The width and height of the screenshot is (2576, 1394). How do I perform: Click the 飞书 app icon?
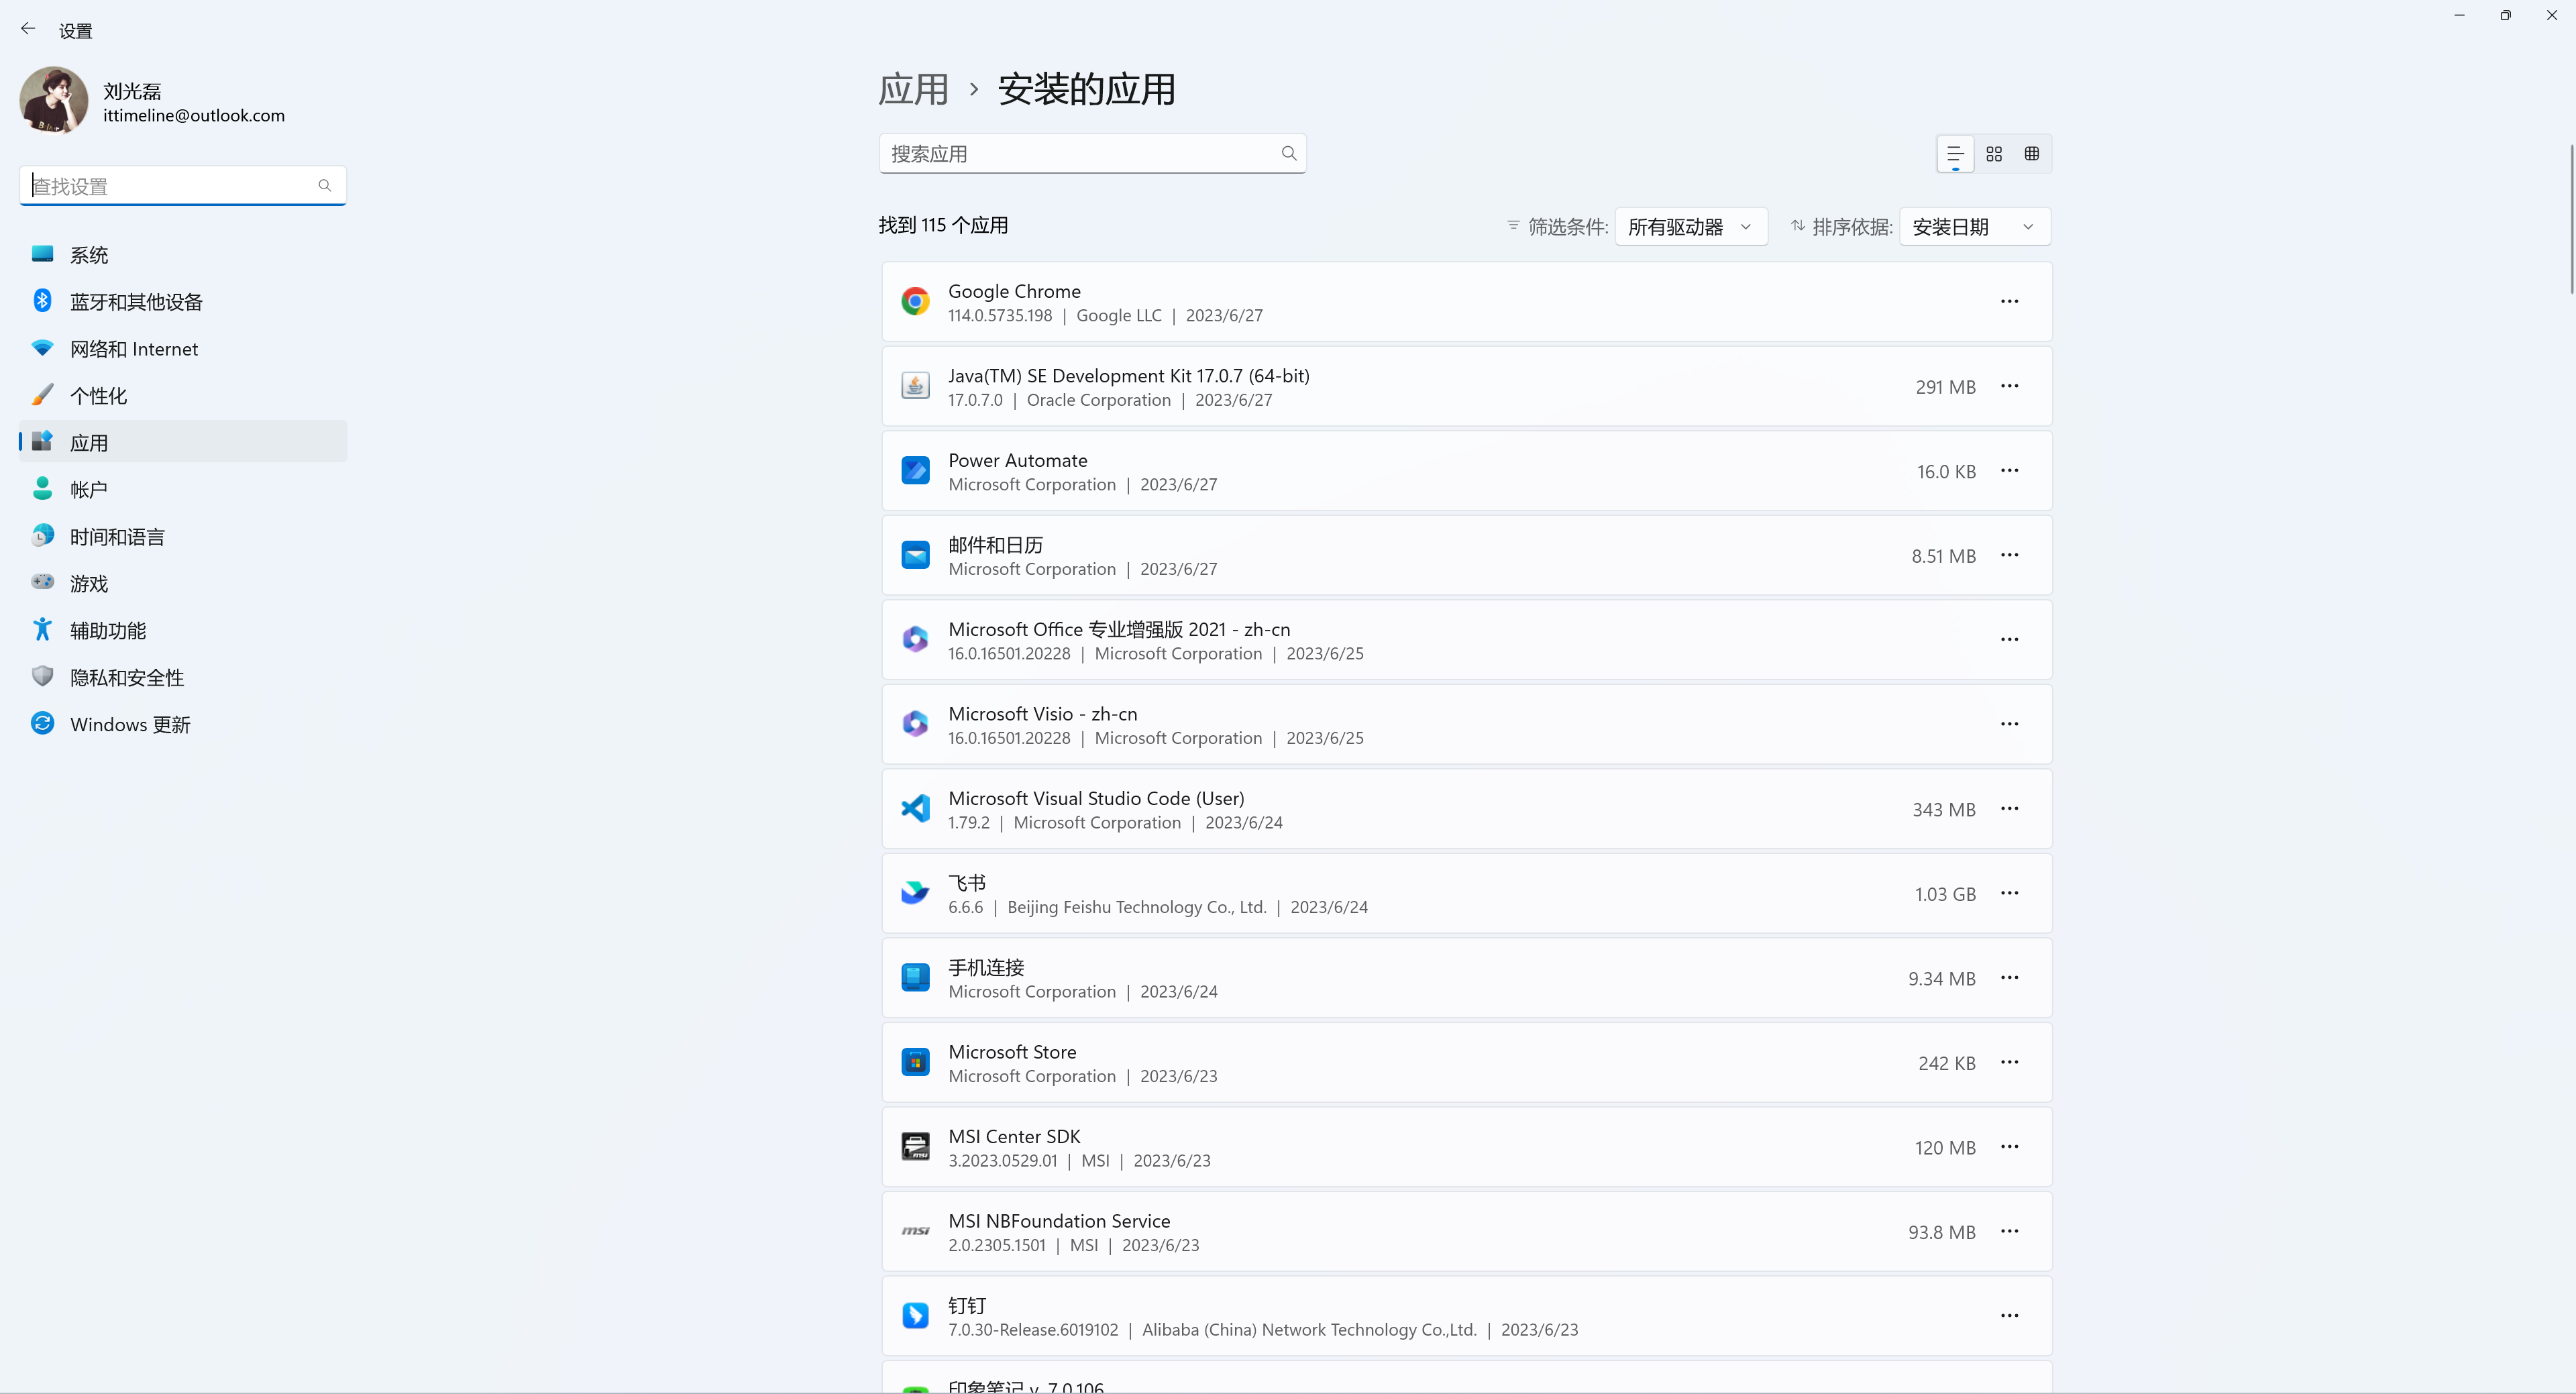pyautogui.click(x=915, y=893)
